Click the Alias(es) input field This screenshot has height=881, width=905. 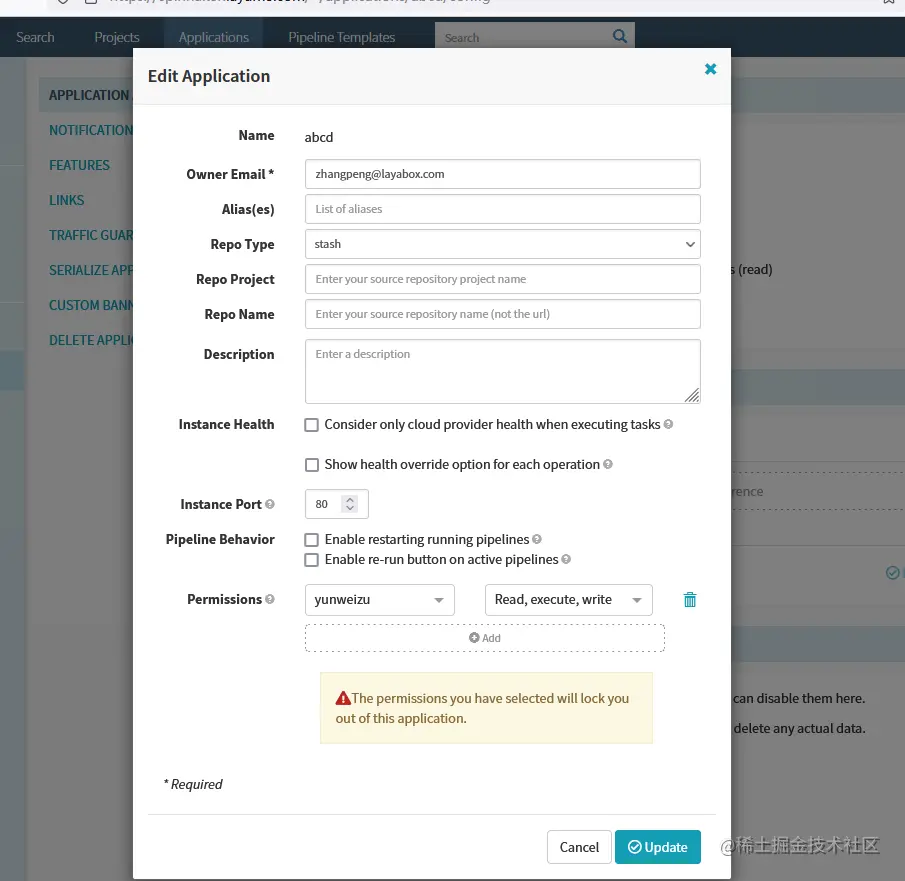(x=503, y=209)
